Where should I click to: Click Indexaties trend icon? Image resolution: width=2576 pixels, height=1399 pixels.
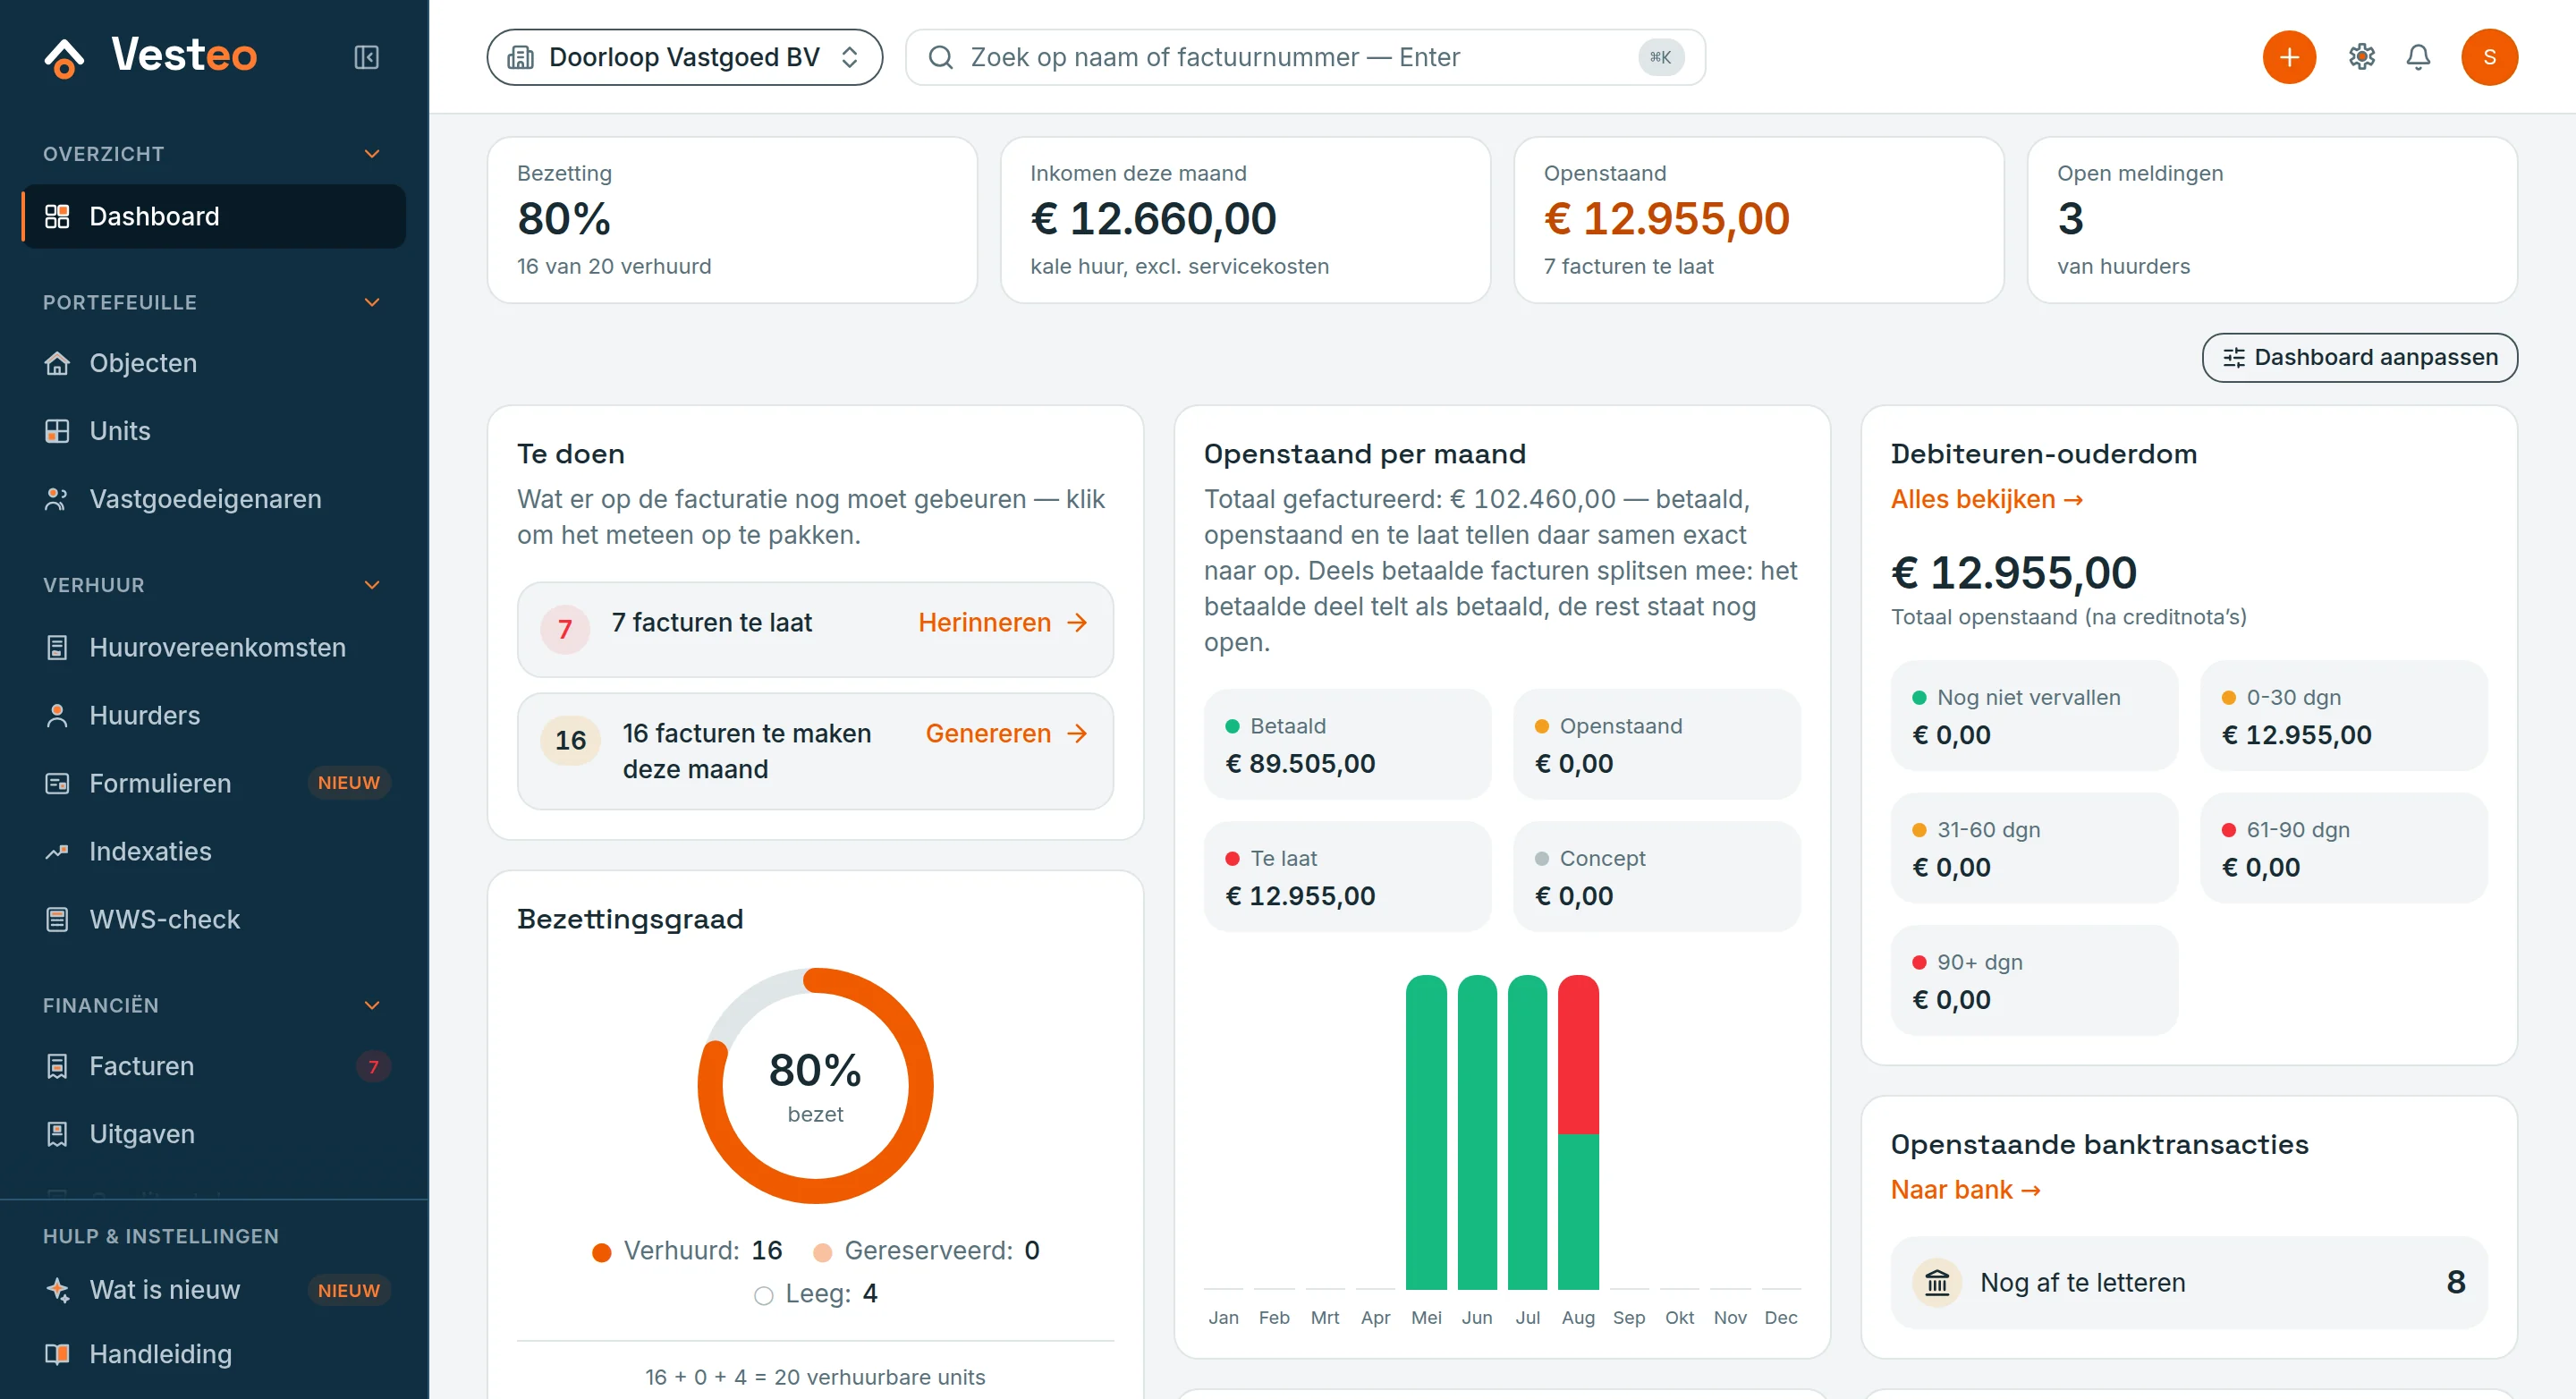57,851
